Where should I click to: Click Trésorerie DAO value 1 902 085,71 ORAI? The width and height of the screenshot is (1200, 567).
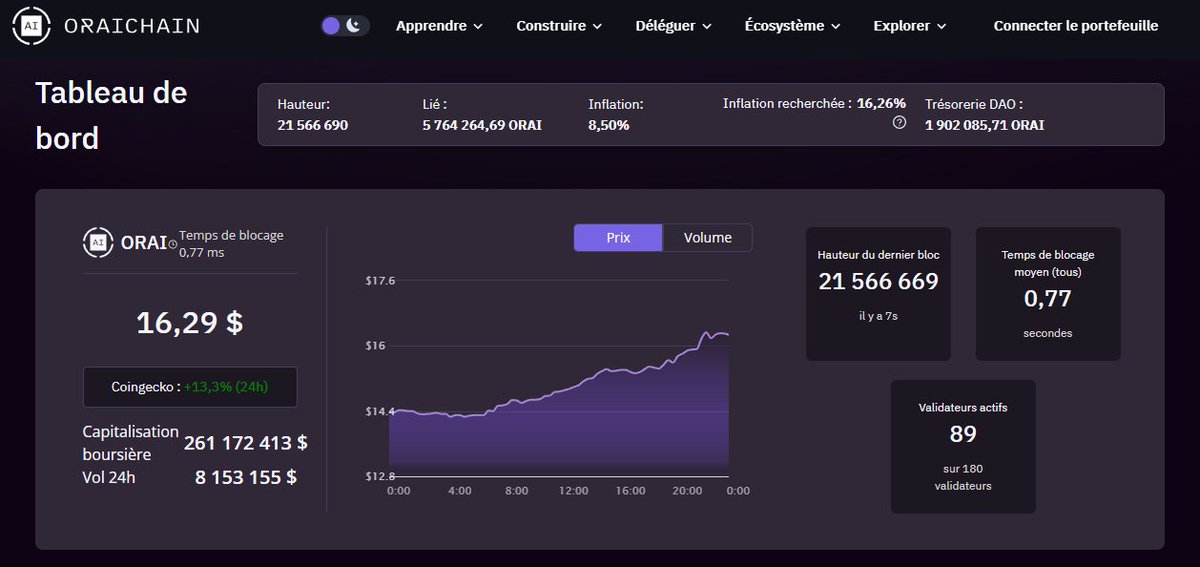[984, 125]
